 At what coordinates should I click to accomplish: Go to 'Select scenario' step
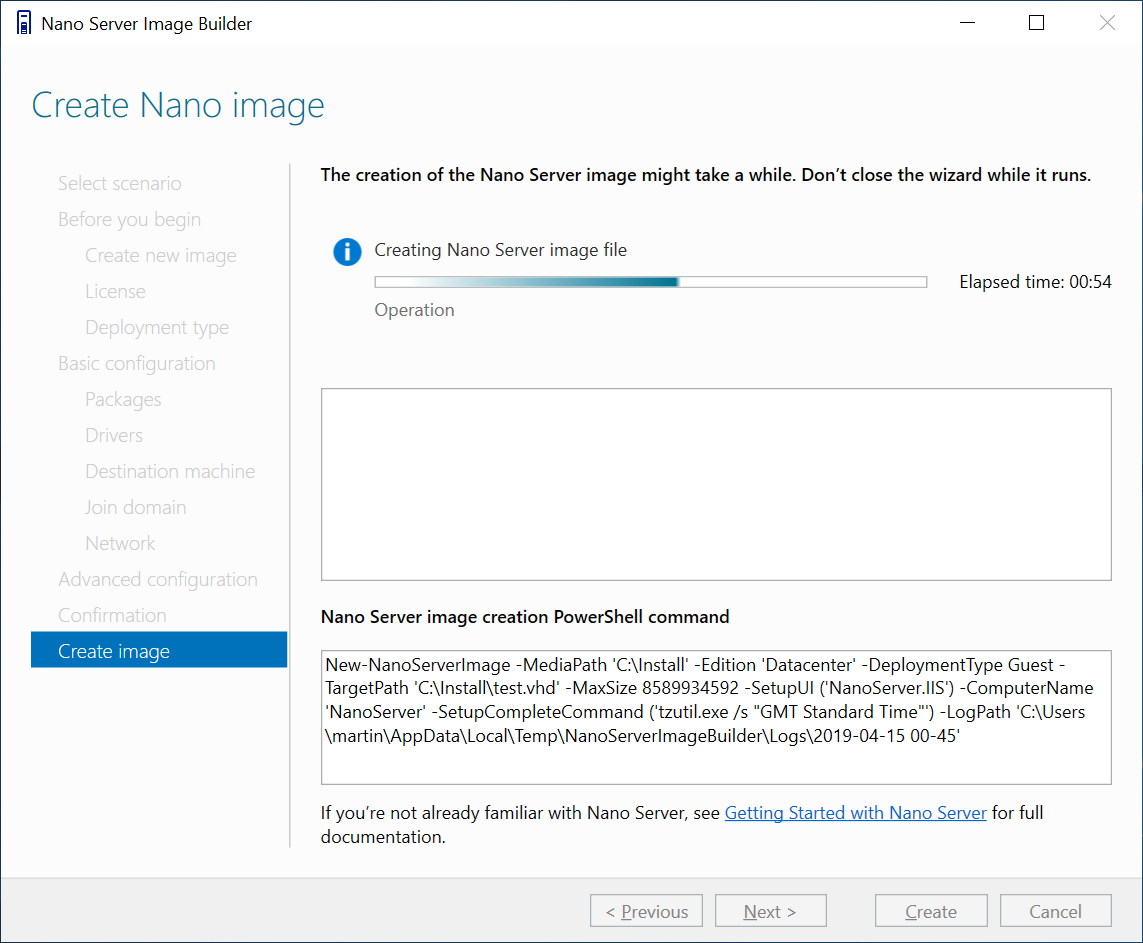point(120,183)
